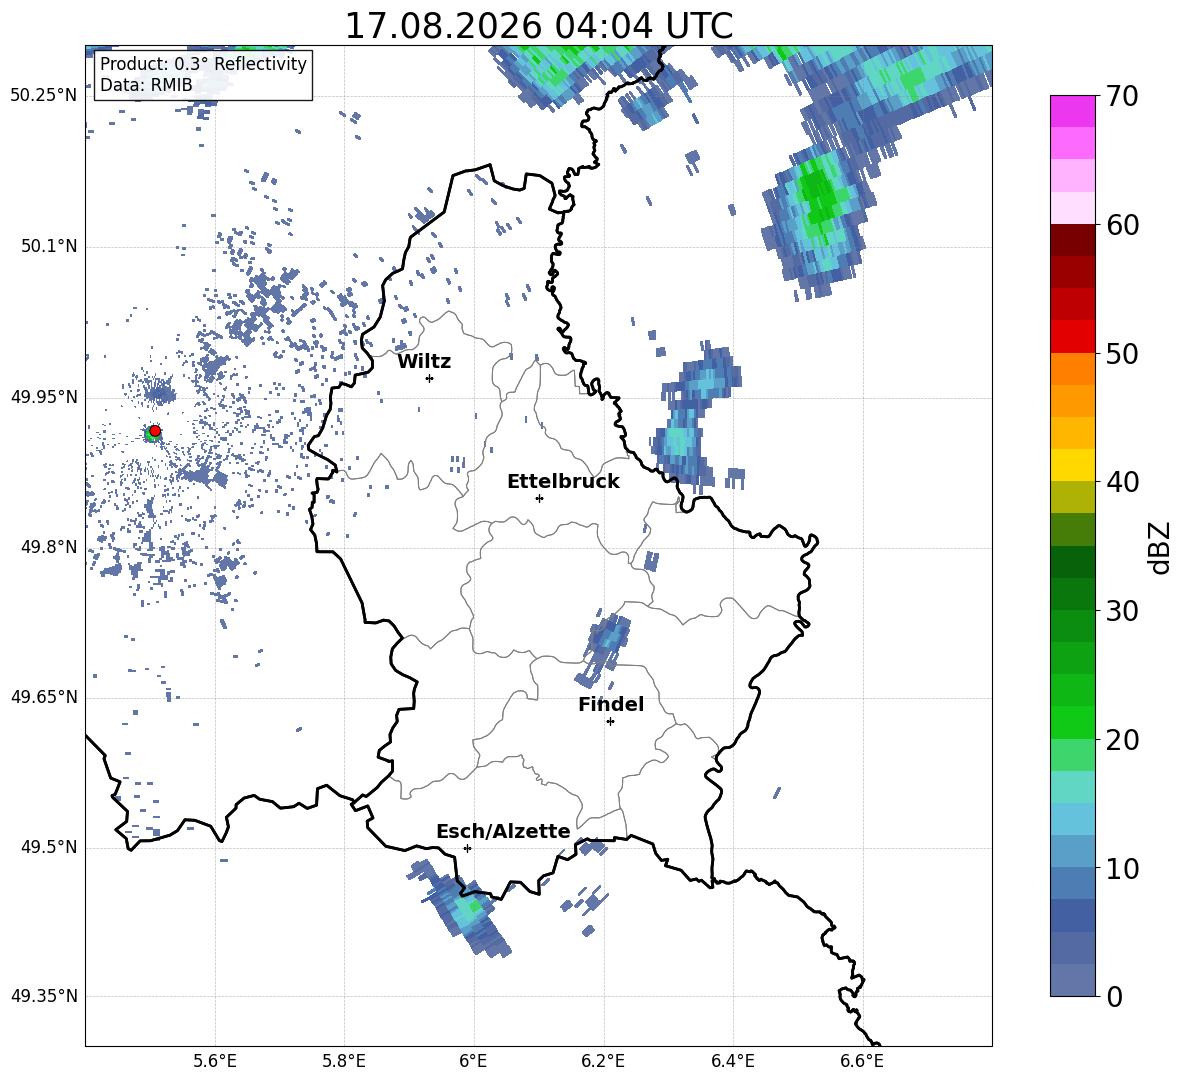Click the Findel station cross marker
Viewport: 1184px width, 1081px height.
[x=610, y=722]
